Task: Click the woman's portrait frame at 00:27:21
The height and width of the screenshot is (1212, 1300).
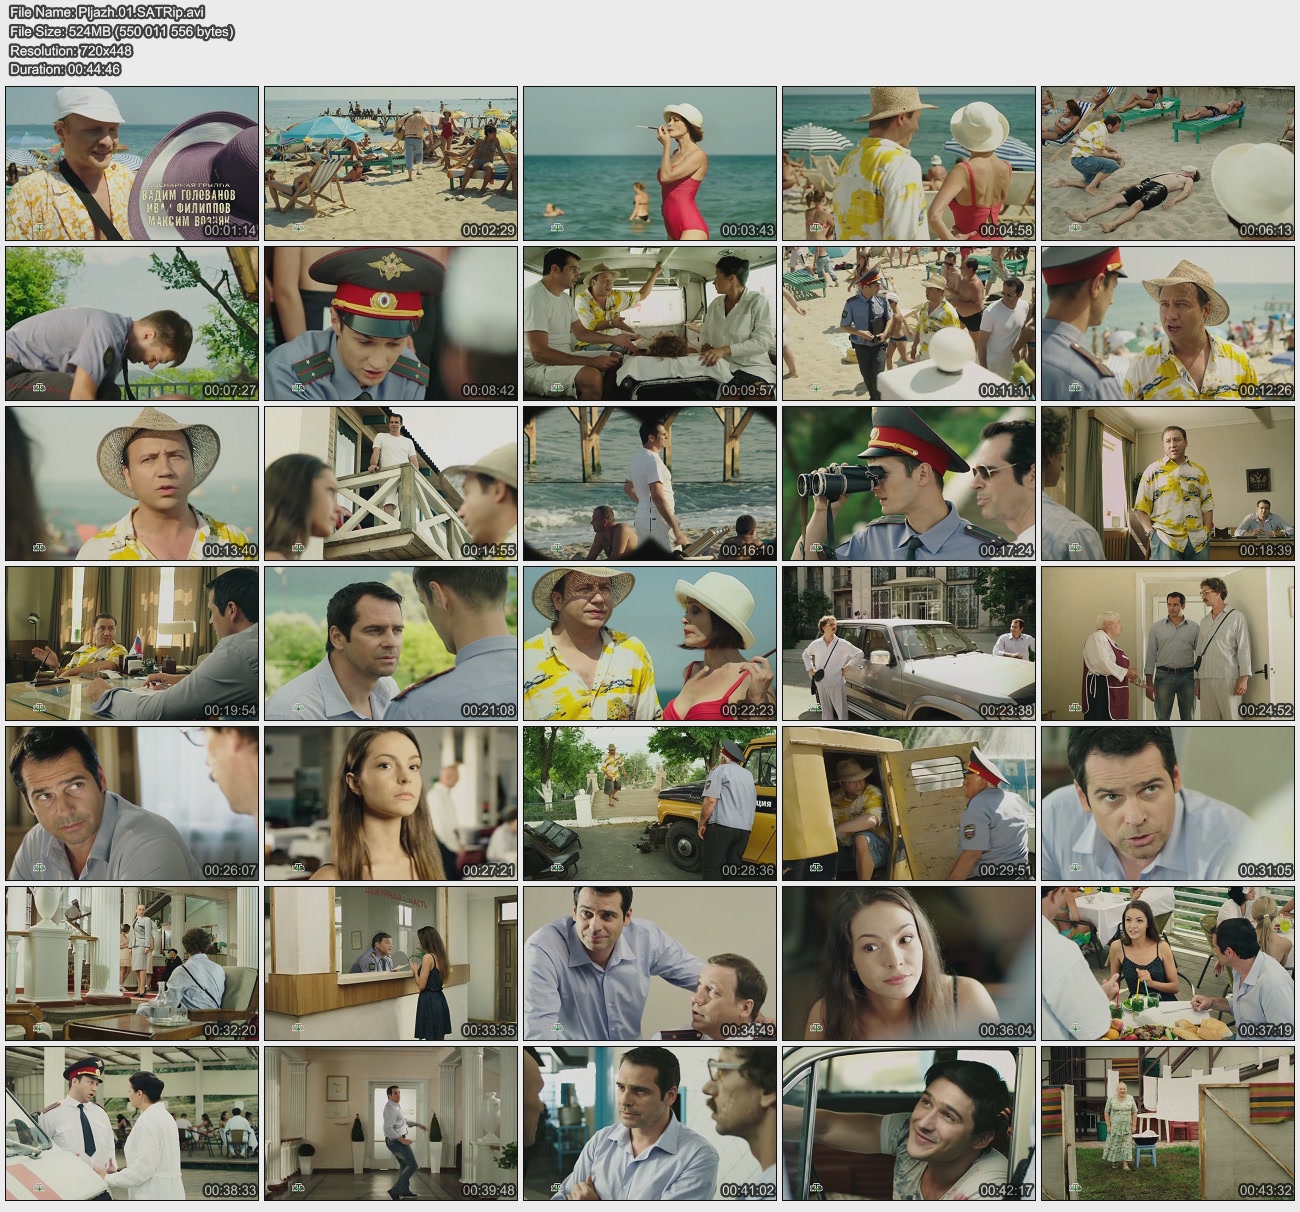Action: 391,803
